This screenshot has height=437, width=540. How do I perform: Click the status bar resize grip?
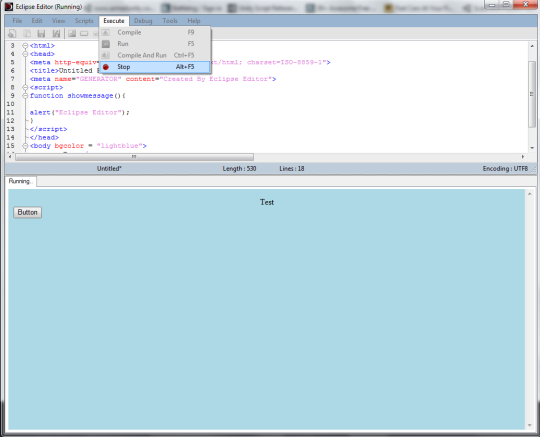[533, 169]
